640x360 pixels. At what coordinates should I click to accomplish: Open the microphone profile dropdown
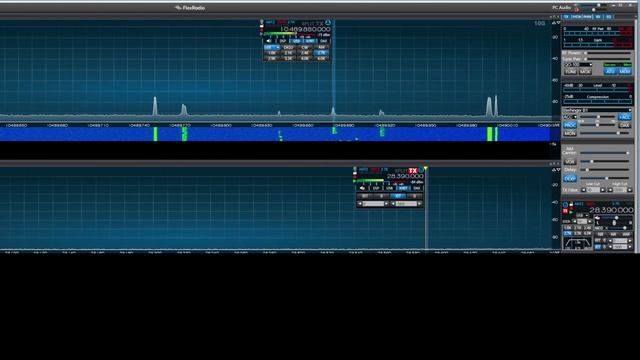pos(597,110)
